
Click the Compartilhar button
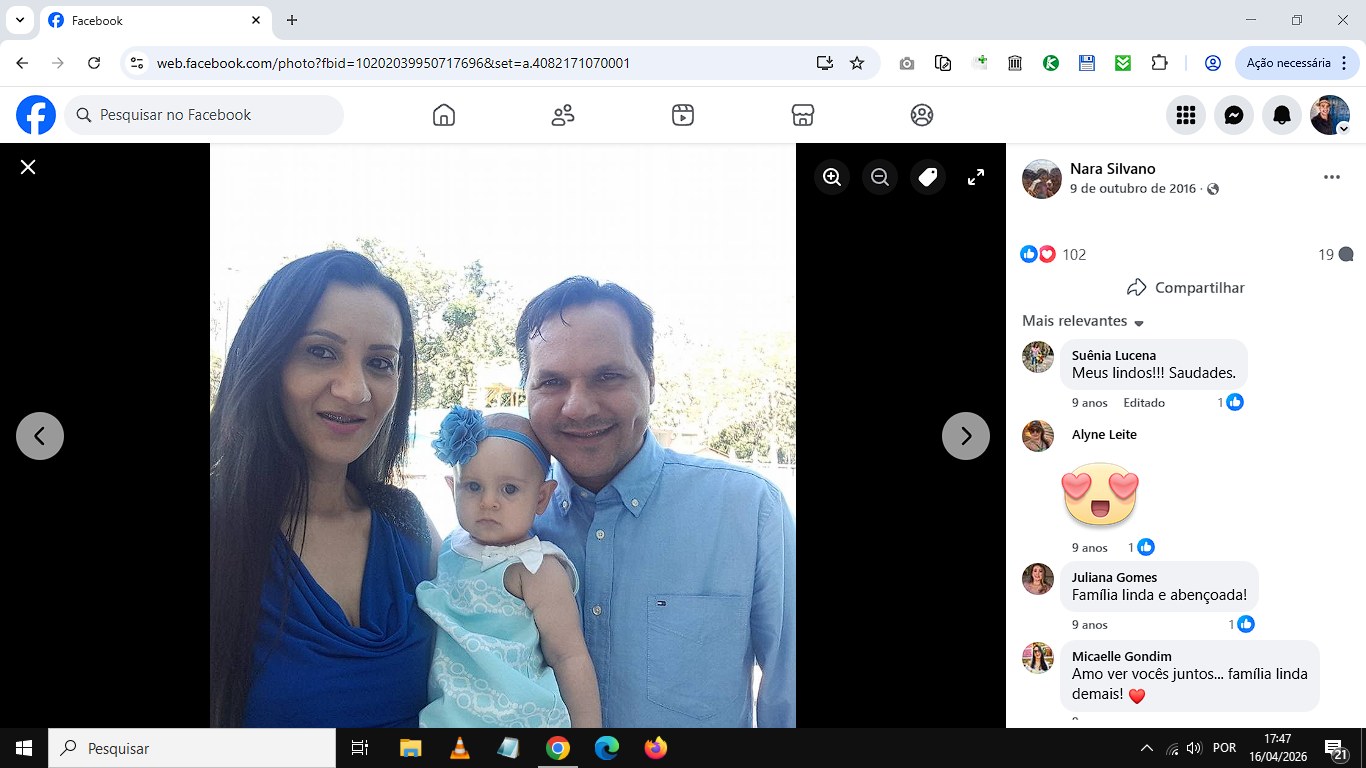point(1186,287)
